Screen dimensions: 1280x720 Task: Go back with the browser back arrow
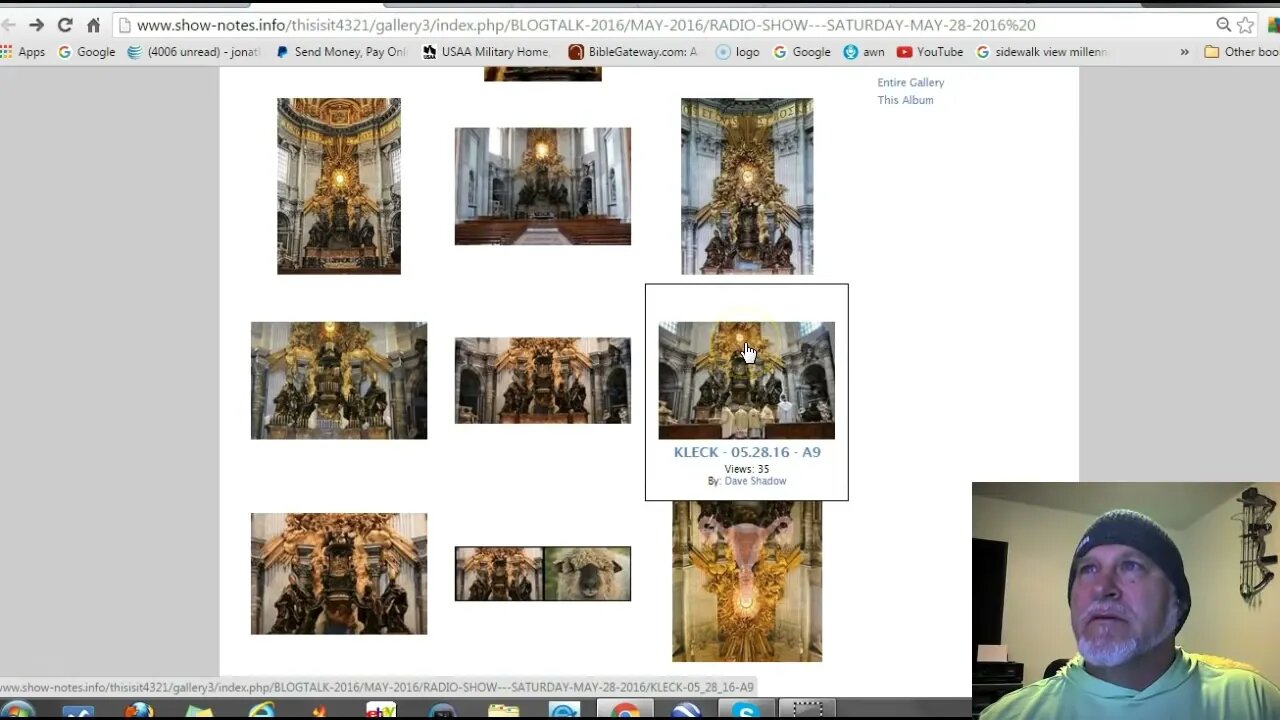[8, 25]
